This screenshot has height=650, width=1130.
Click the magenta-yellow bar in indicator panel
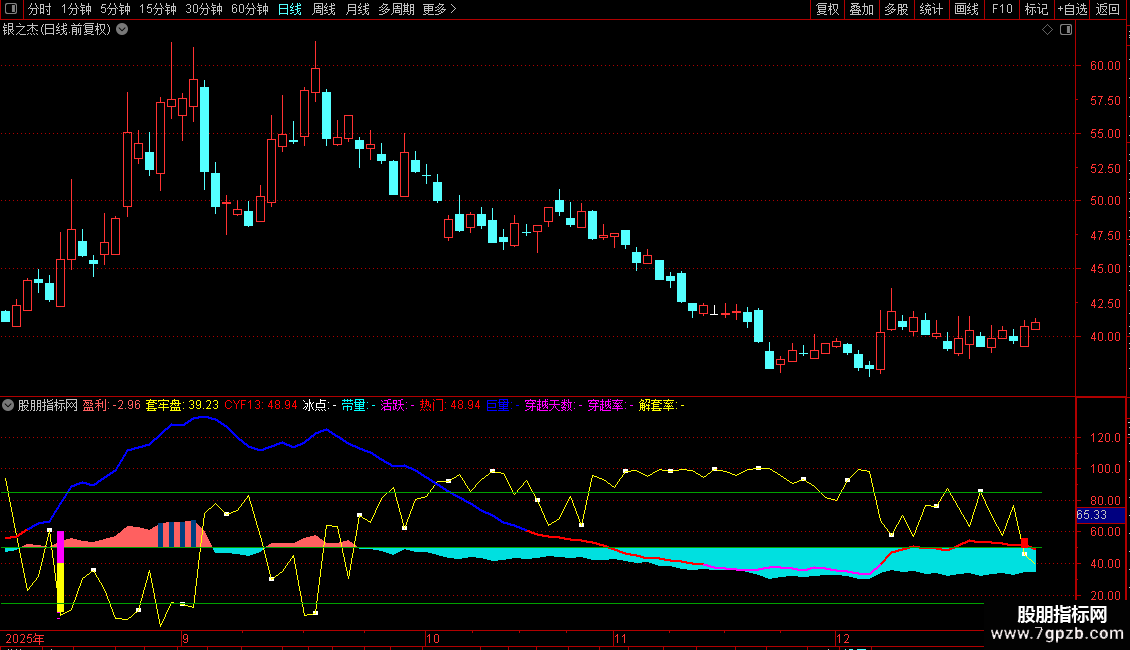pyautogui.click(x=60, y=572)
